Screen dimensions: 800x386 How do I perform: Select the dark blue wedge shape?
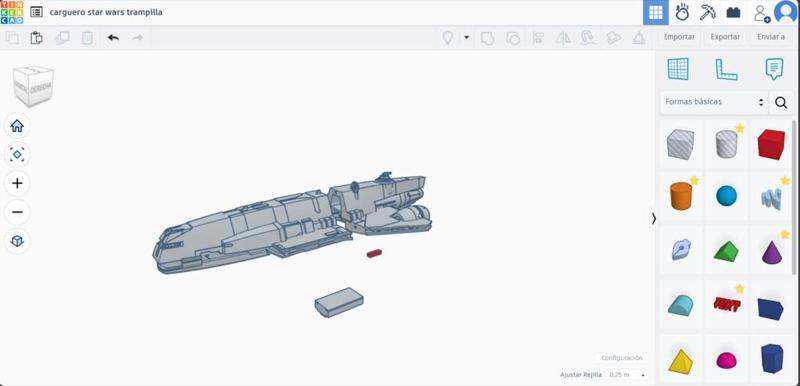[770, 309]
